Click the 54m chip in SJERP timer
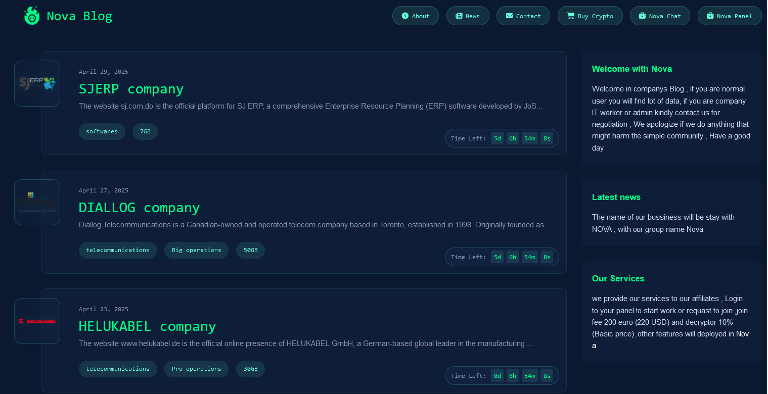The width and height of the screenshot is (768, 394). [x=529, y=139]
